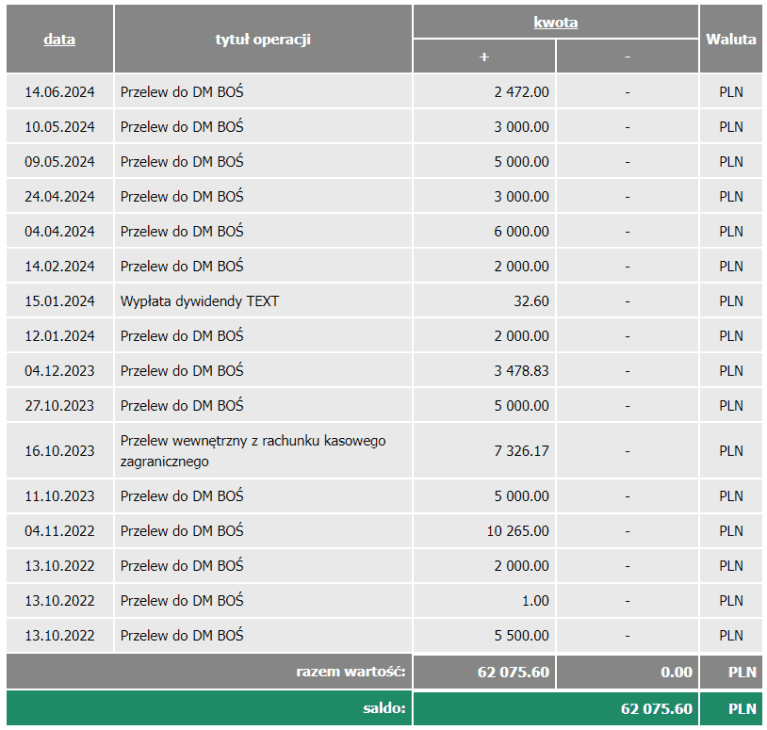Select the date 09.05.2024 cell
This screenshot has width=767, height=730.
tap(60, 162)
